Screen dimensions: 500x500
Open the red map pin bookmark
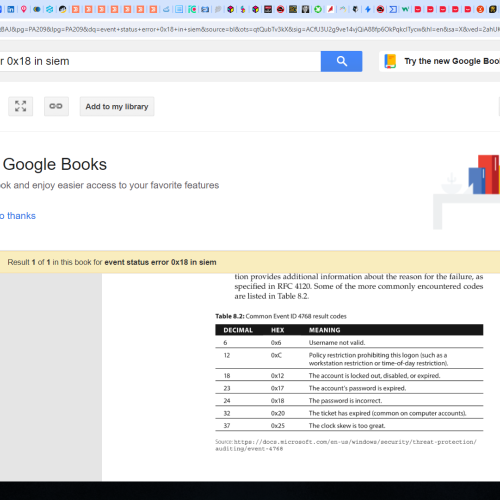[23, 9]
